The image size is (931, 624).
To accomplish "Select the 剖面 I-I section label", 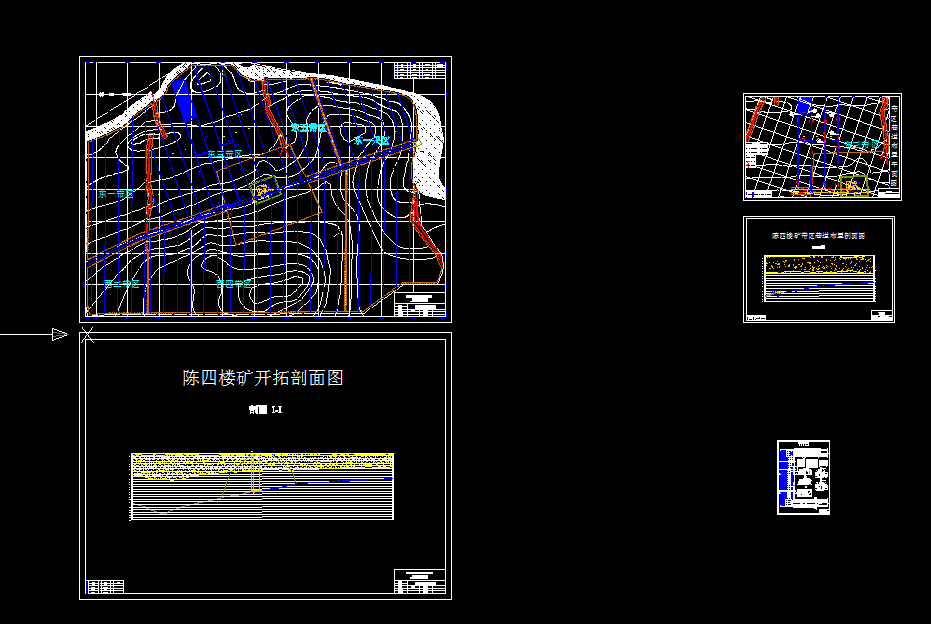I will coord(265,410).
